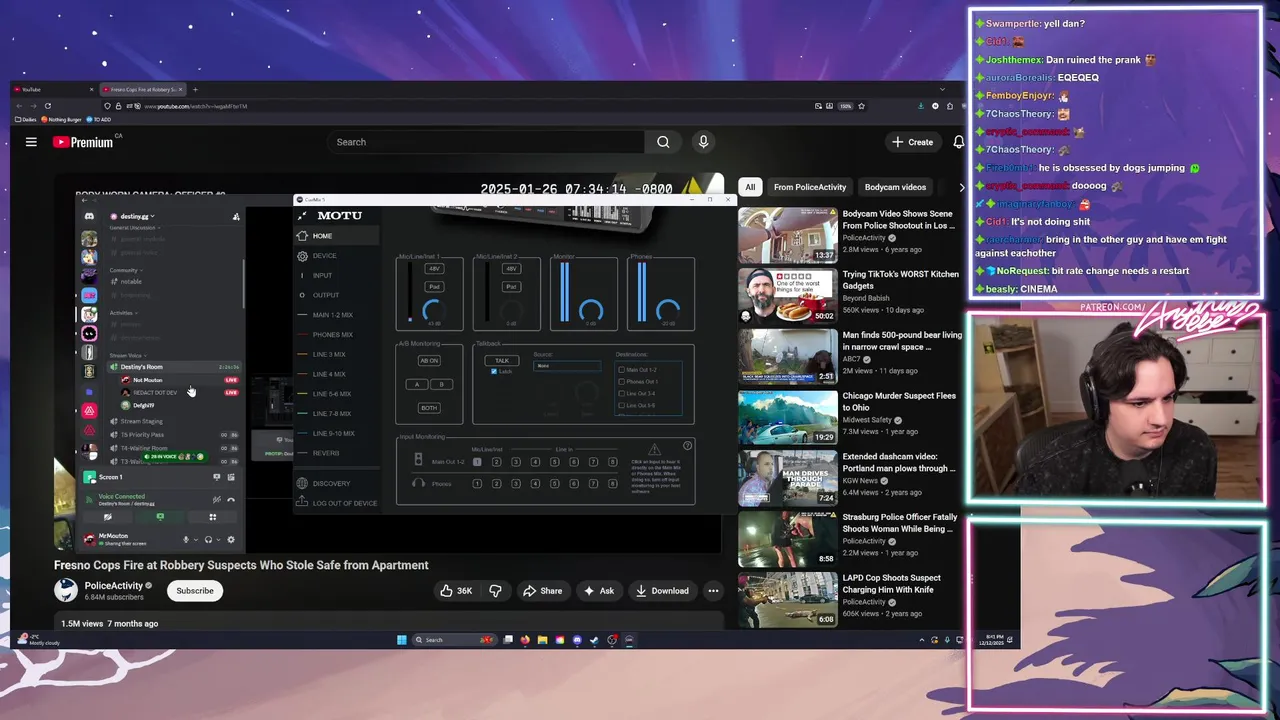Check Line Out 3-4 talkback destination
The height and width of the screenshot is (720, 1280).
pos(621,394)
